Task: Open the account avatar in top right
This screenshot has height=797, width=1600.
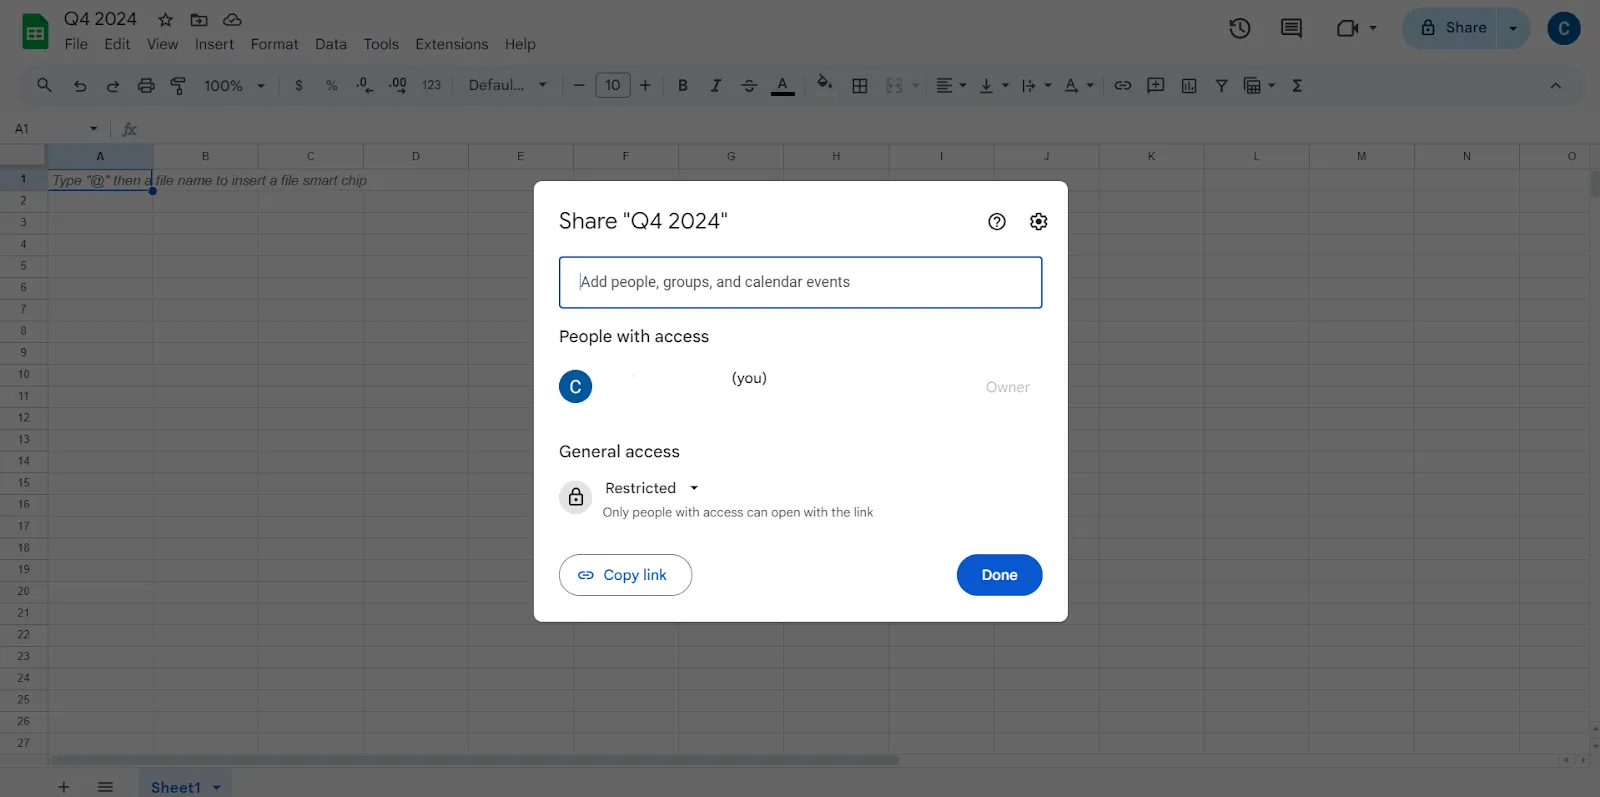Action: point(1564,28)
